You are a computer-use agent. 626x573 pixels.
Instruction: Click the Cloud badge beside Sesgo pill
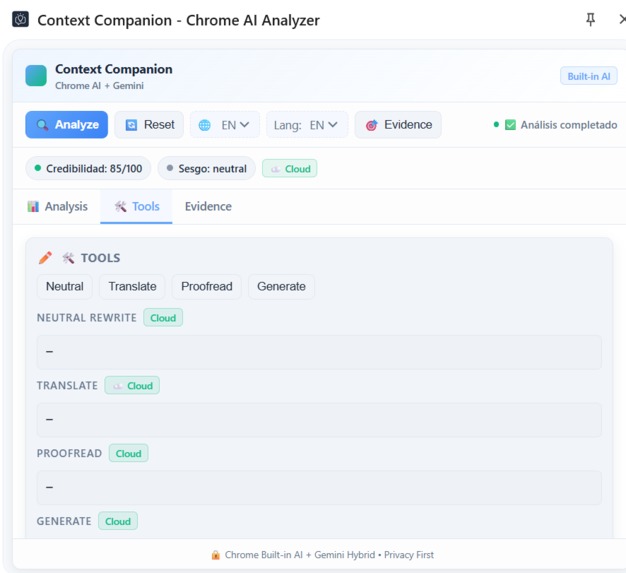290,169
